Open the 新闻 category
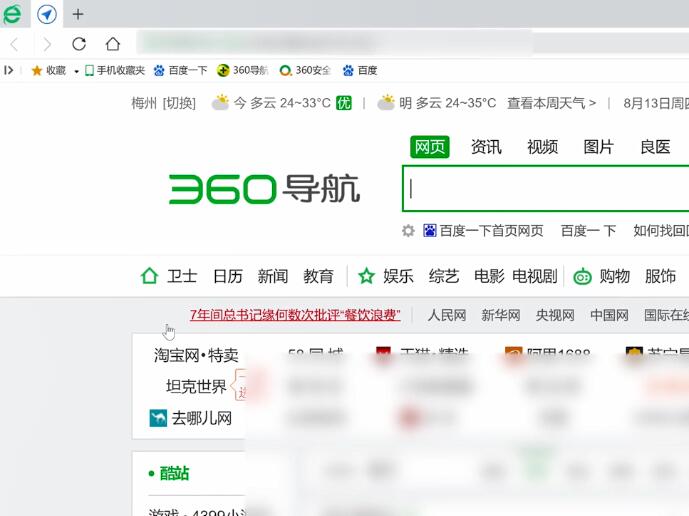The width and height of the screenshot is (689, 516). (273, 276)
